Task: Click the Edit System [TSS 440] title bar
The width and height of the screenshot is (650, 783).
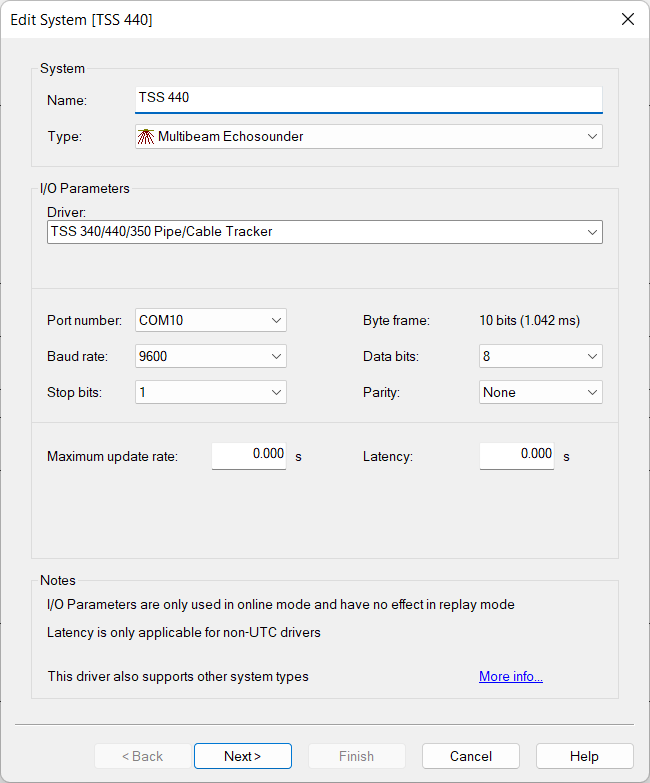Action: click(300, 19)
